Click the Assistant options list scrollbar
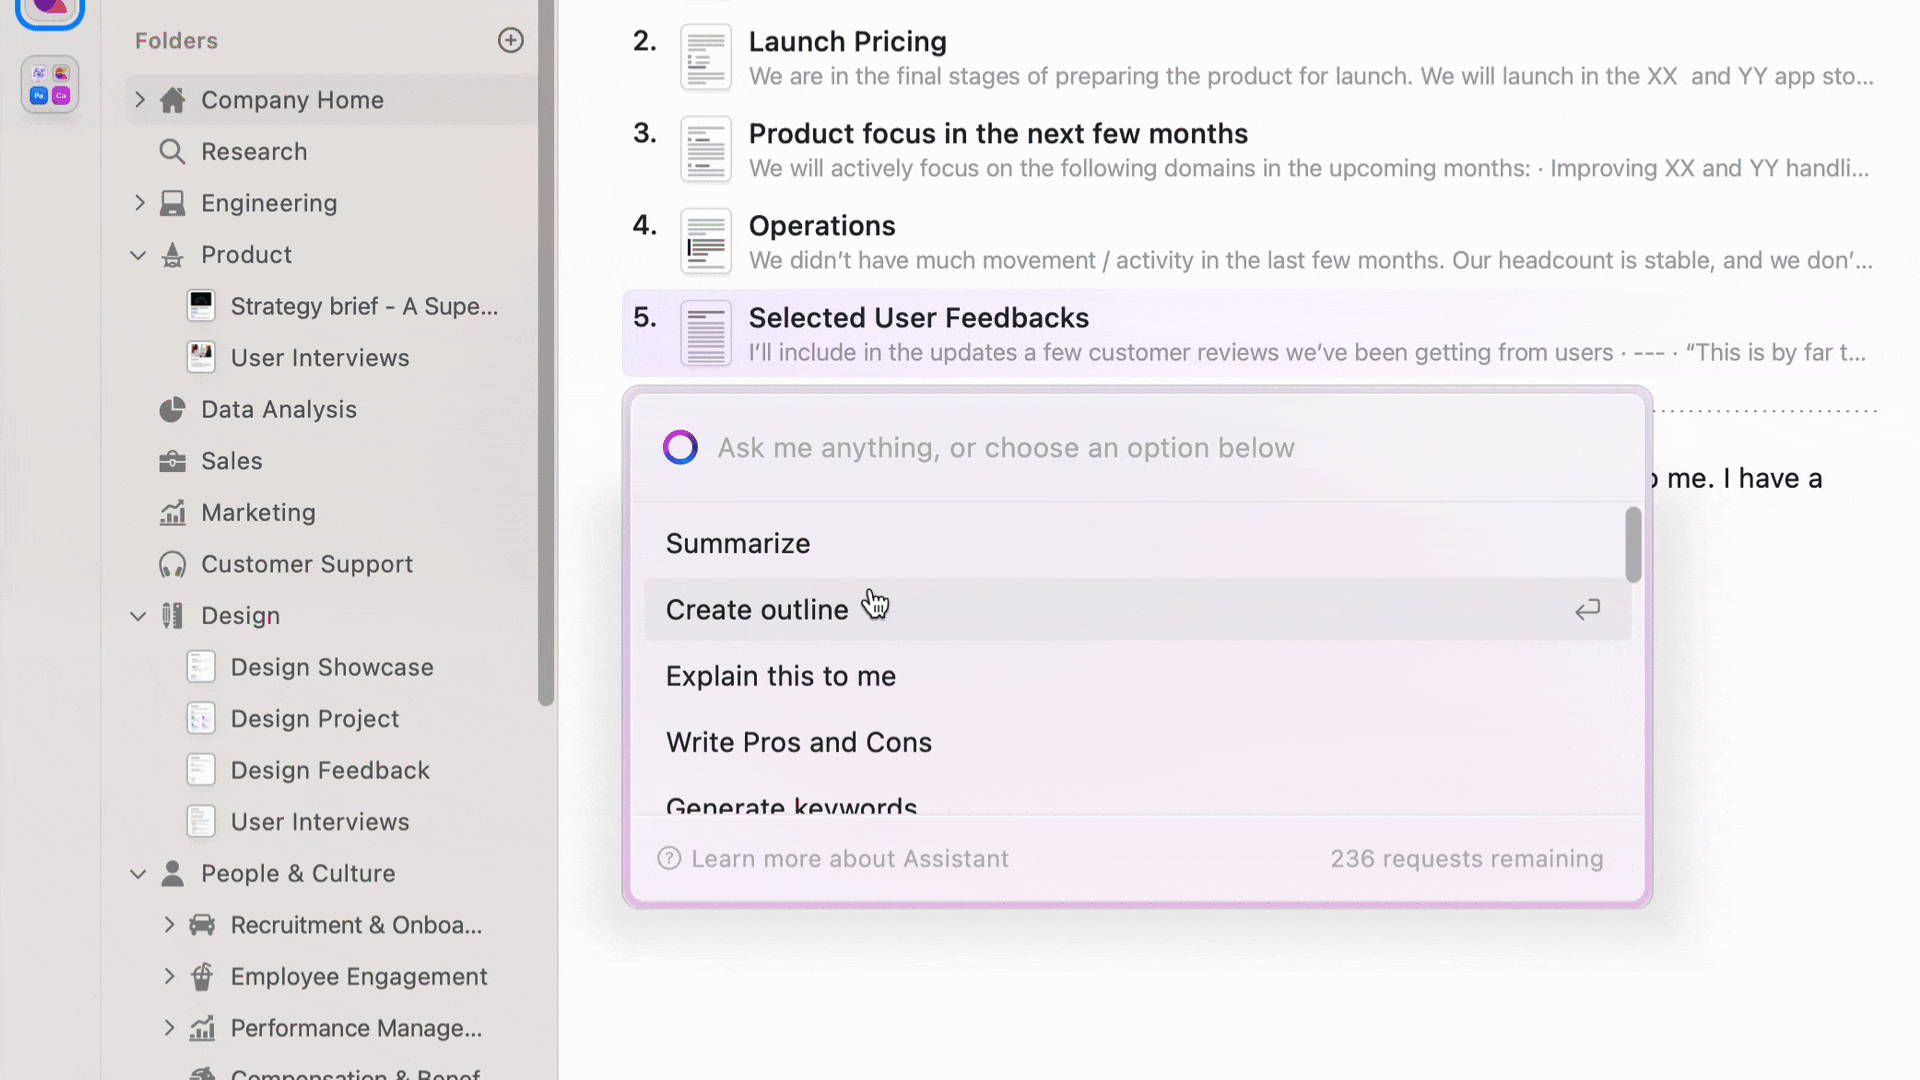 [x=1633, y=545]
